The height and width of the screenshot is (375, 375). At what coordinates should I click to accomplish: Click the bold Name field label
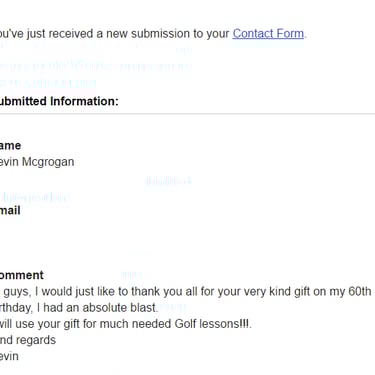(x=10, y=146)
